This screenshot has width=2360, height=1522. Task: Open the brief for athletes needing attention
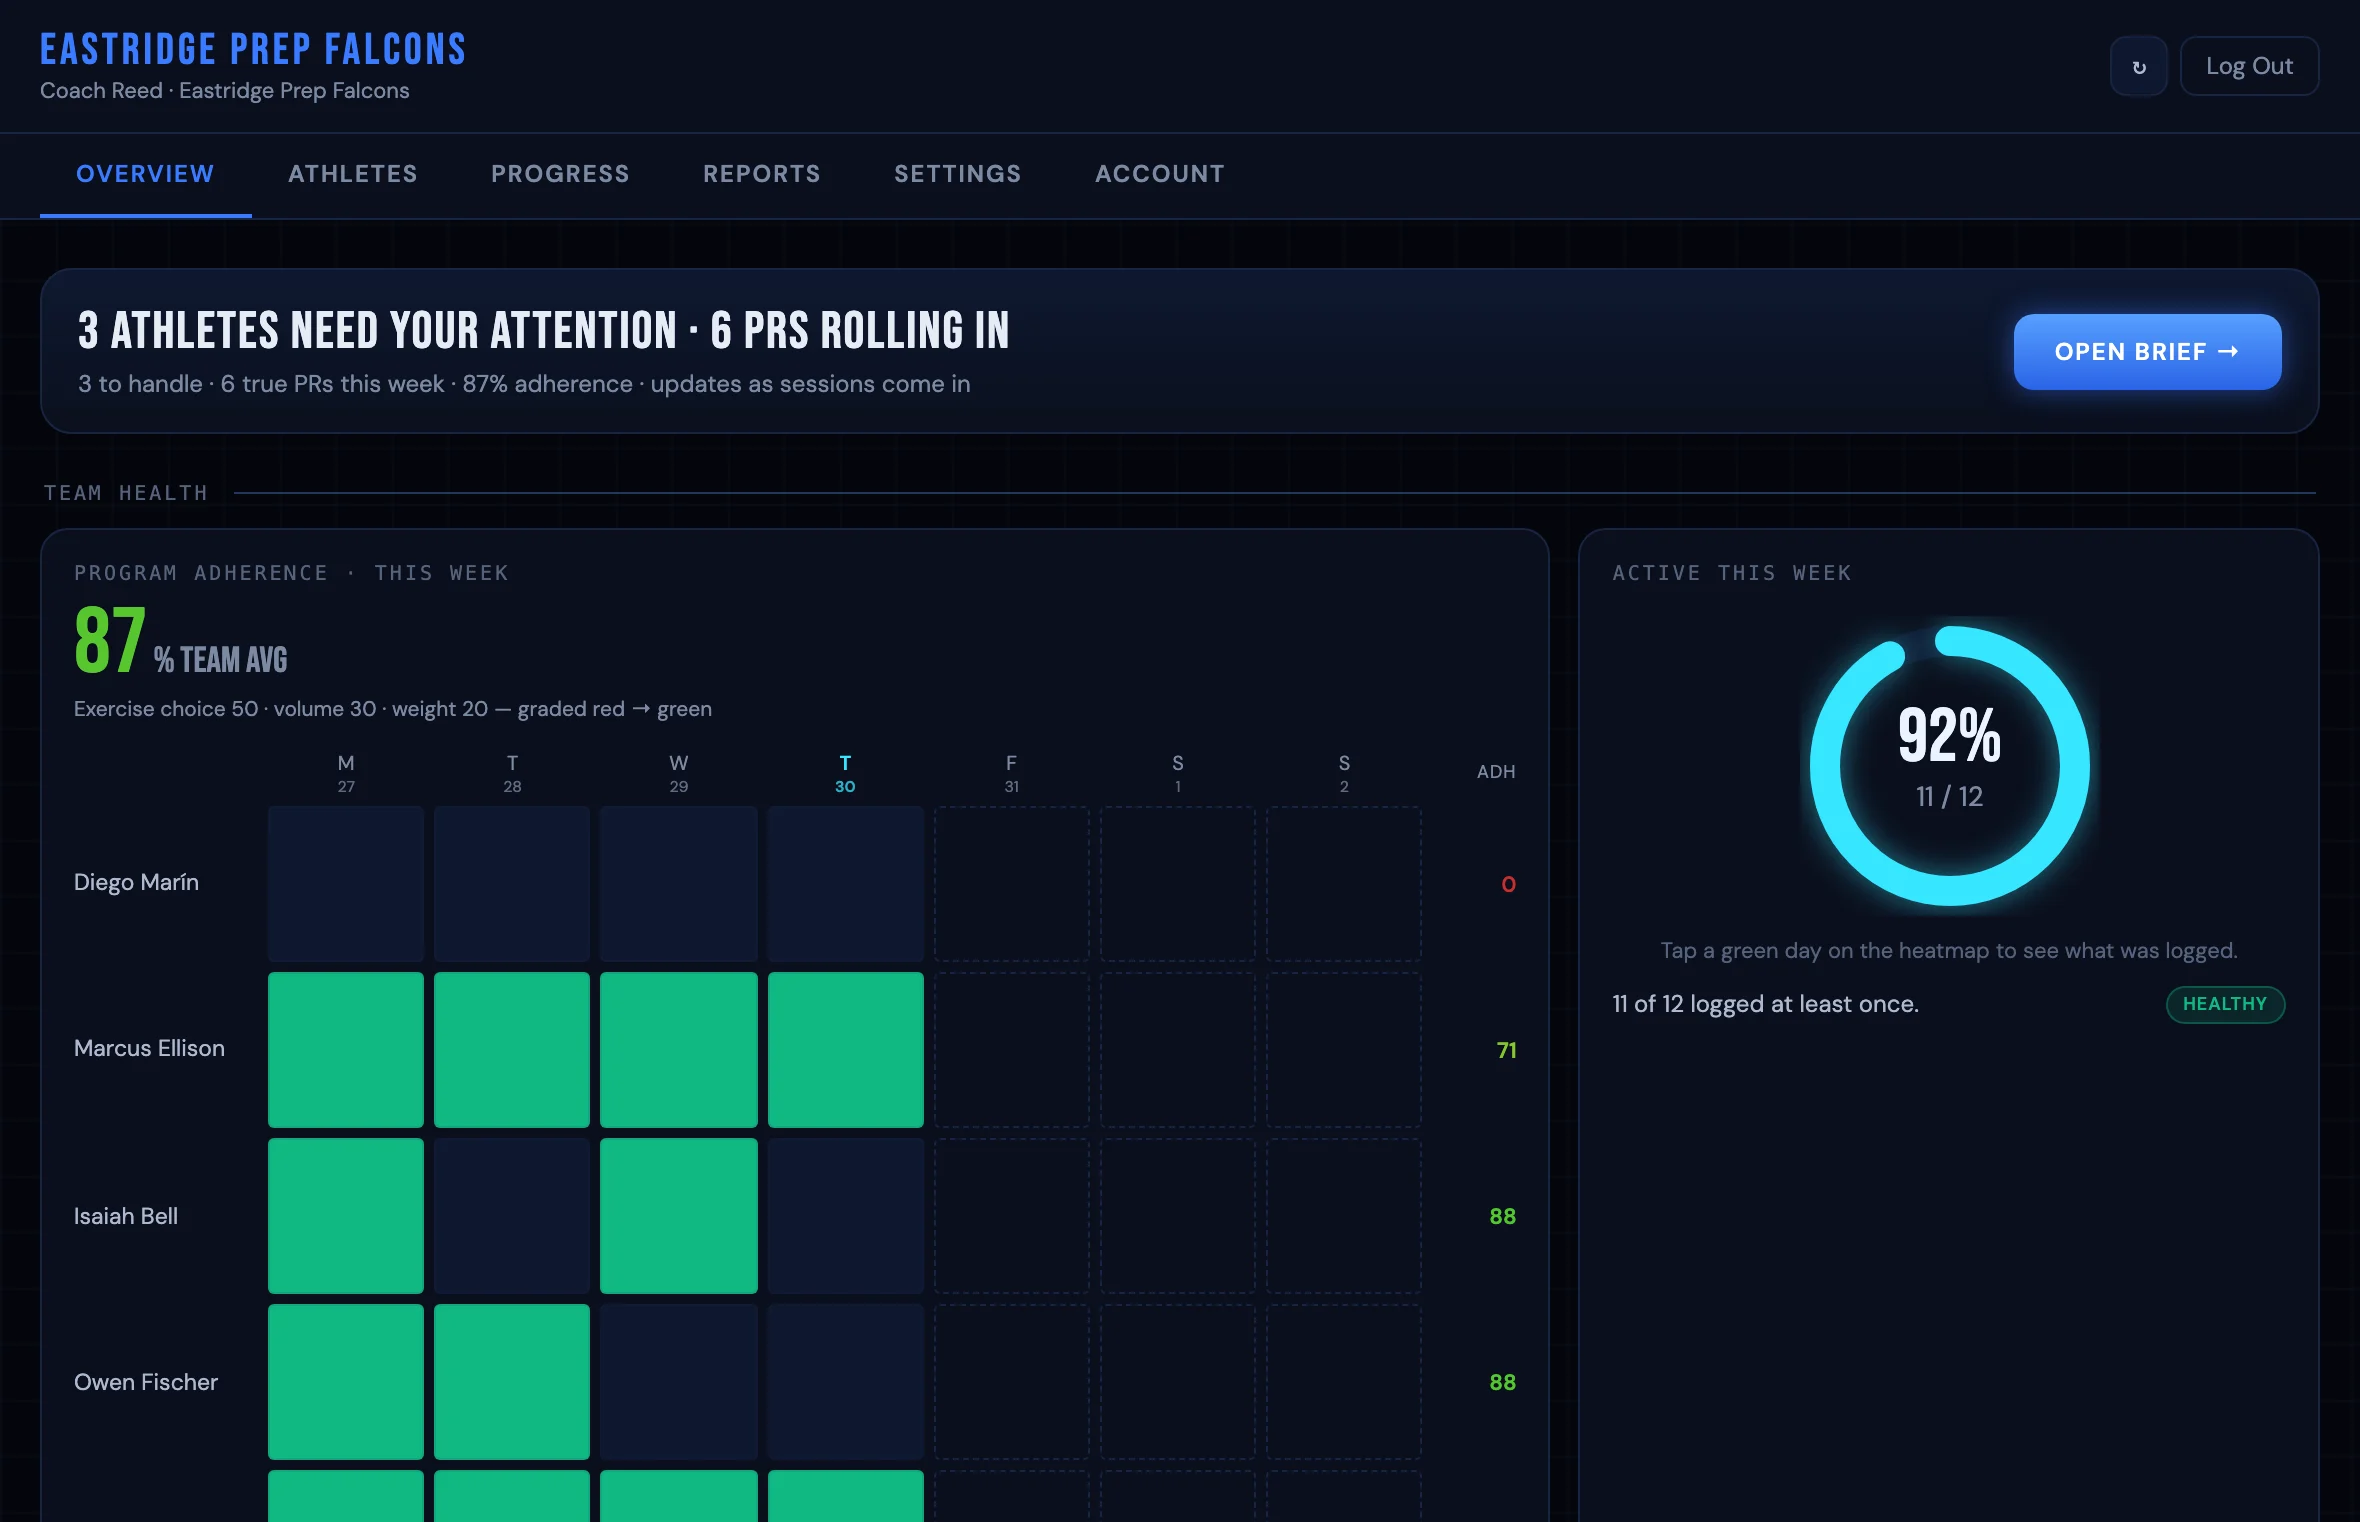(x=2147, y=352)
